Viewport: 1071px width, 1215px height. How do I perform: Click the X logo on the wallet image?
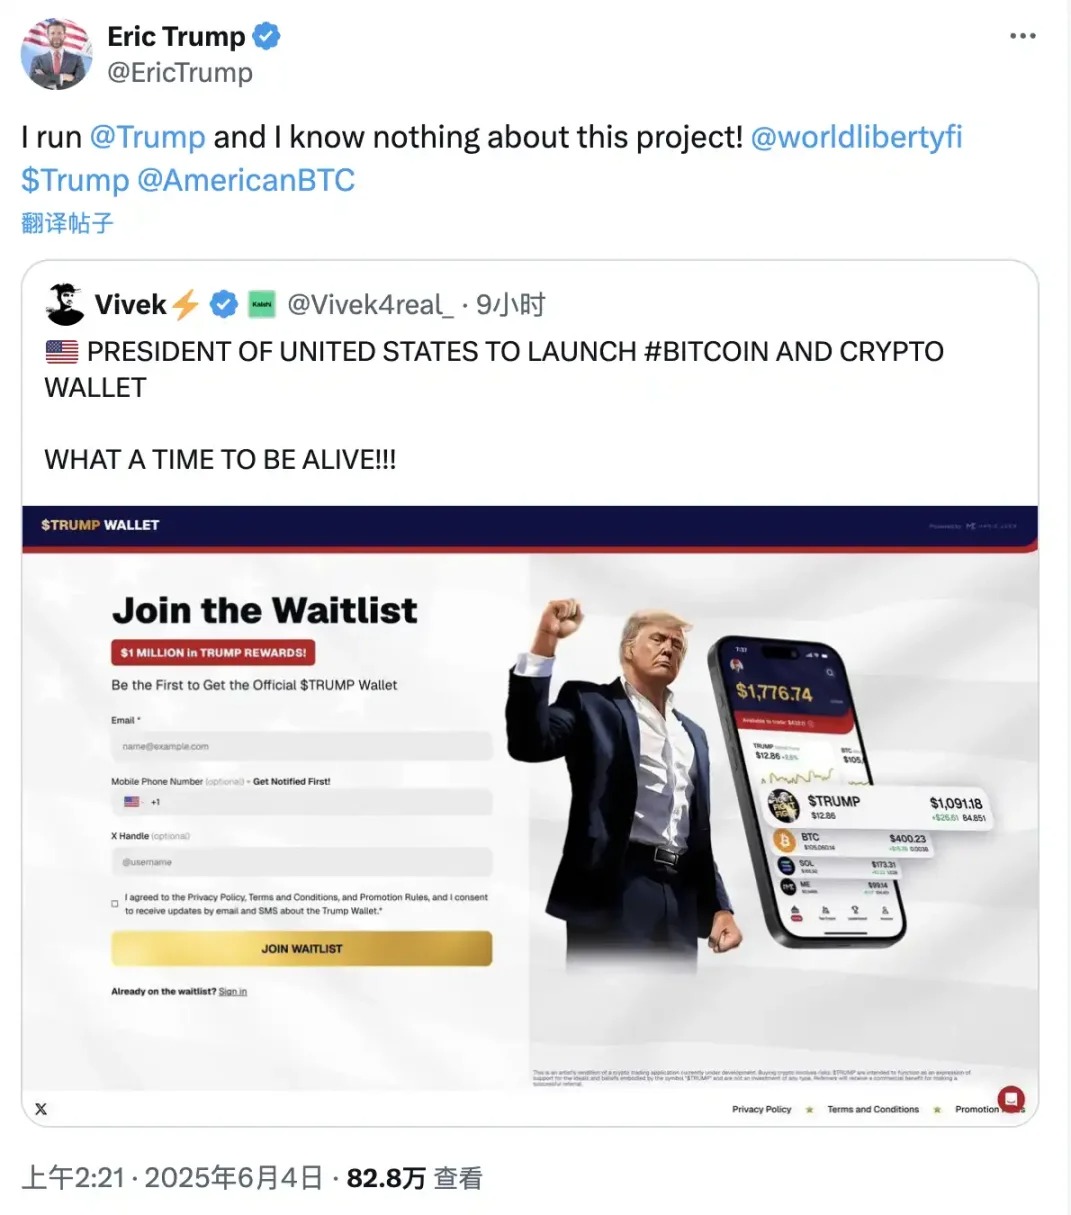tap(41, 1108)
